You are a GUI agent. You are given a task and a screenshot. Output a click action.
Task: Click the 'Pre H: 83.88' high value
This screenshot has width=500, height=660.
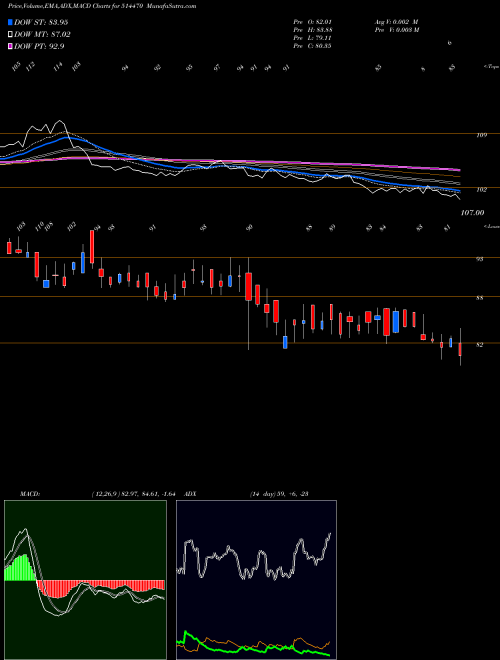coord(312,30)
